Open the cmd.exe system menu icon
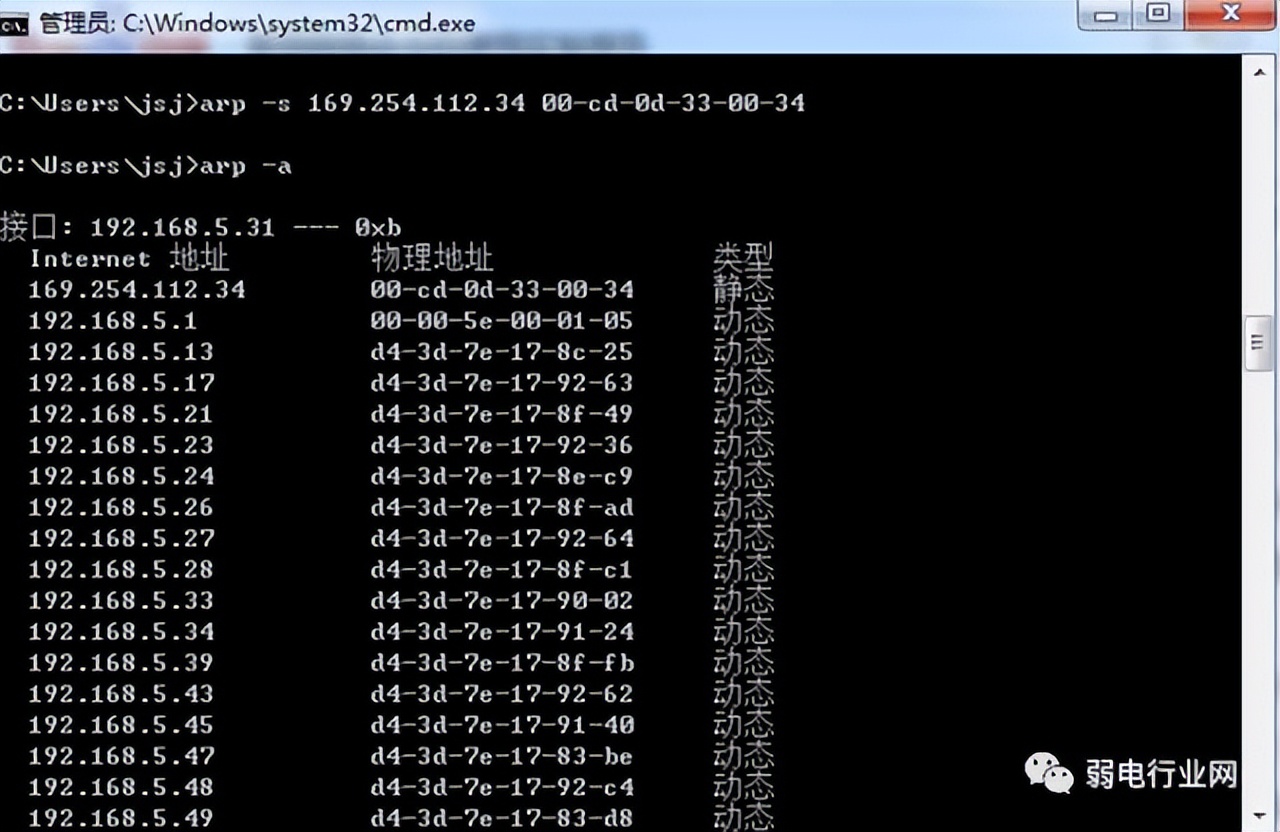1280x832 pixels. [x=15, y=22]
